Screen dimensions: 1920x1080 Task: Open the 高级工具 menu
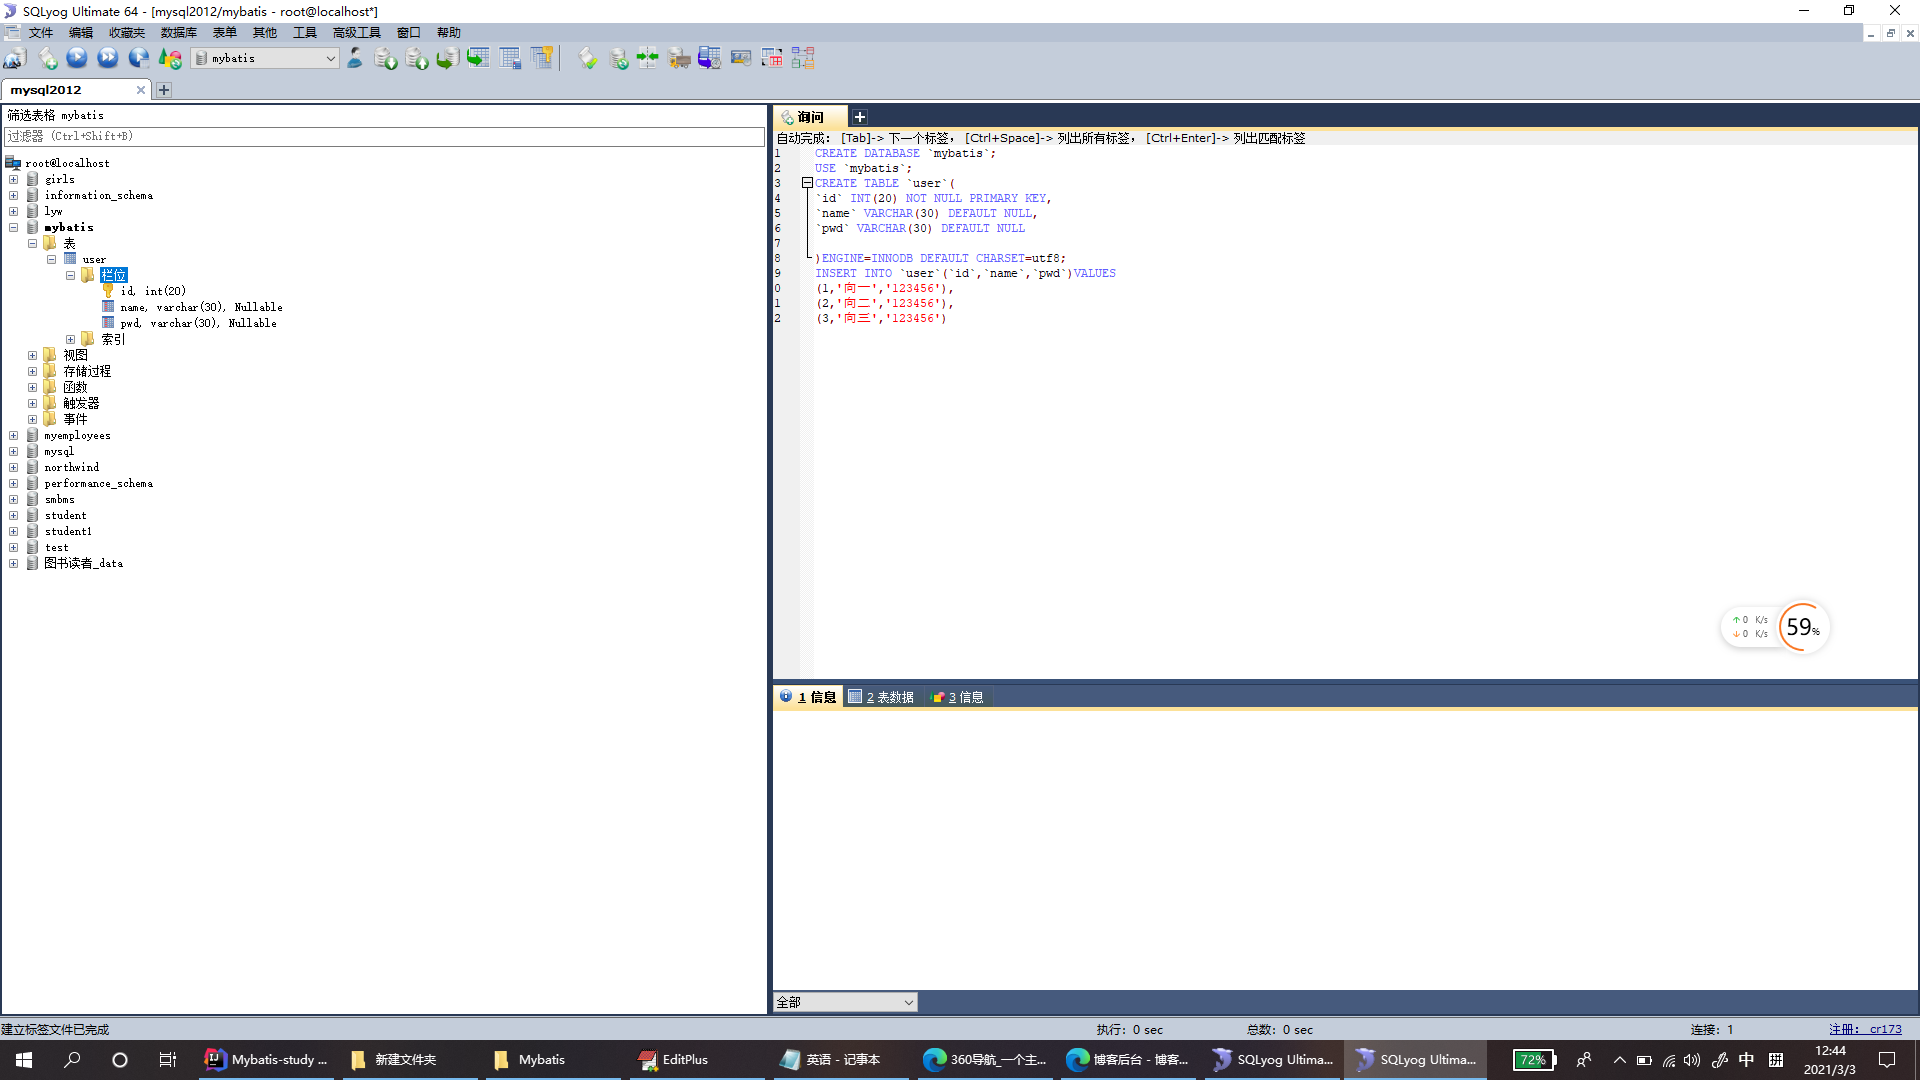pos(356,33)
